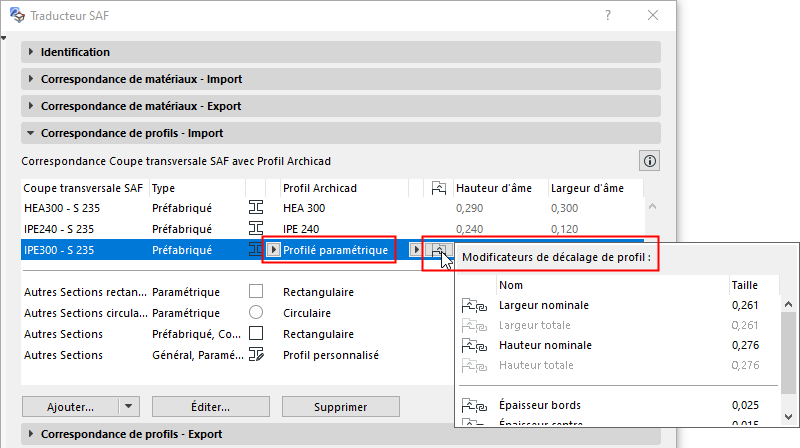Select Largeur nominale modifier name
The height and width of the screenshot is (448, 800).
click(544, 305)
